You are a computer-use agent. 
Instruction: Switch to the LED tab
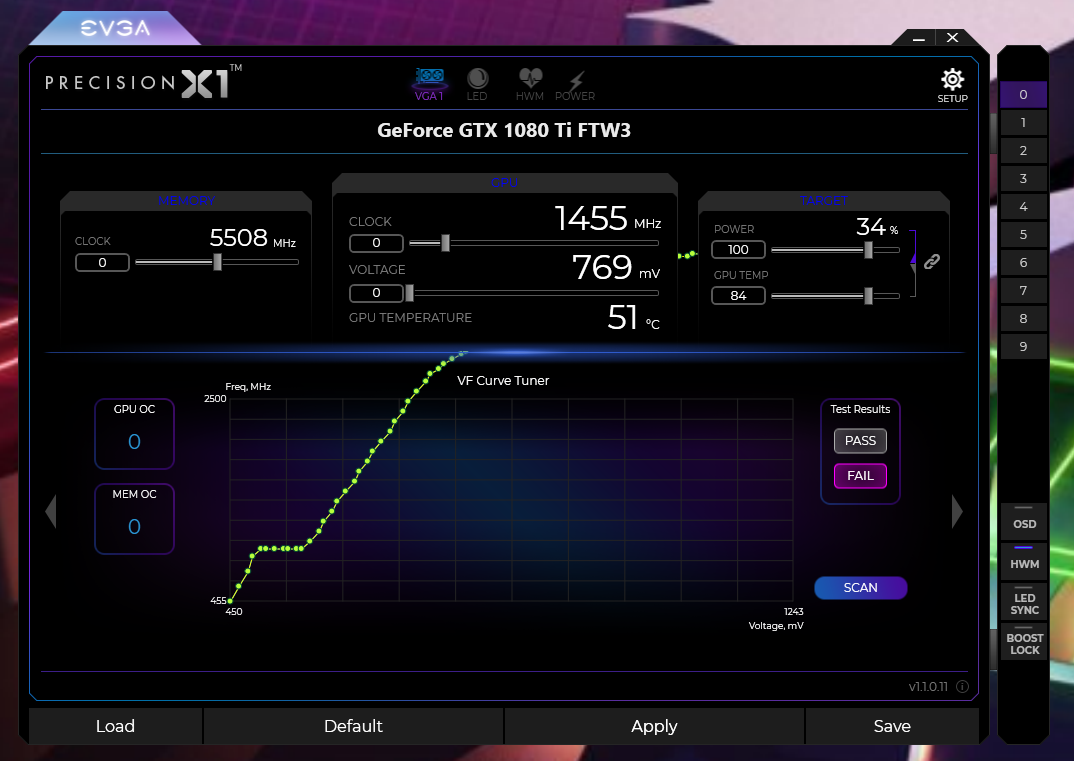(477, 84)
